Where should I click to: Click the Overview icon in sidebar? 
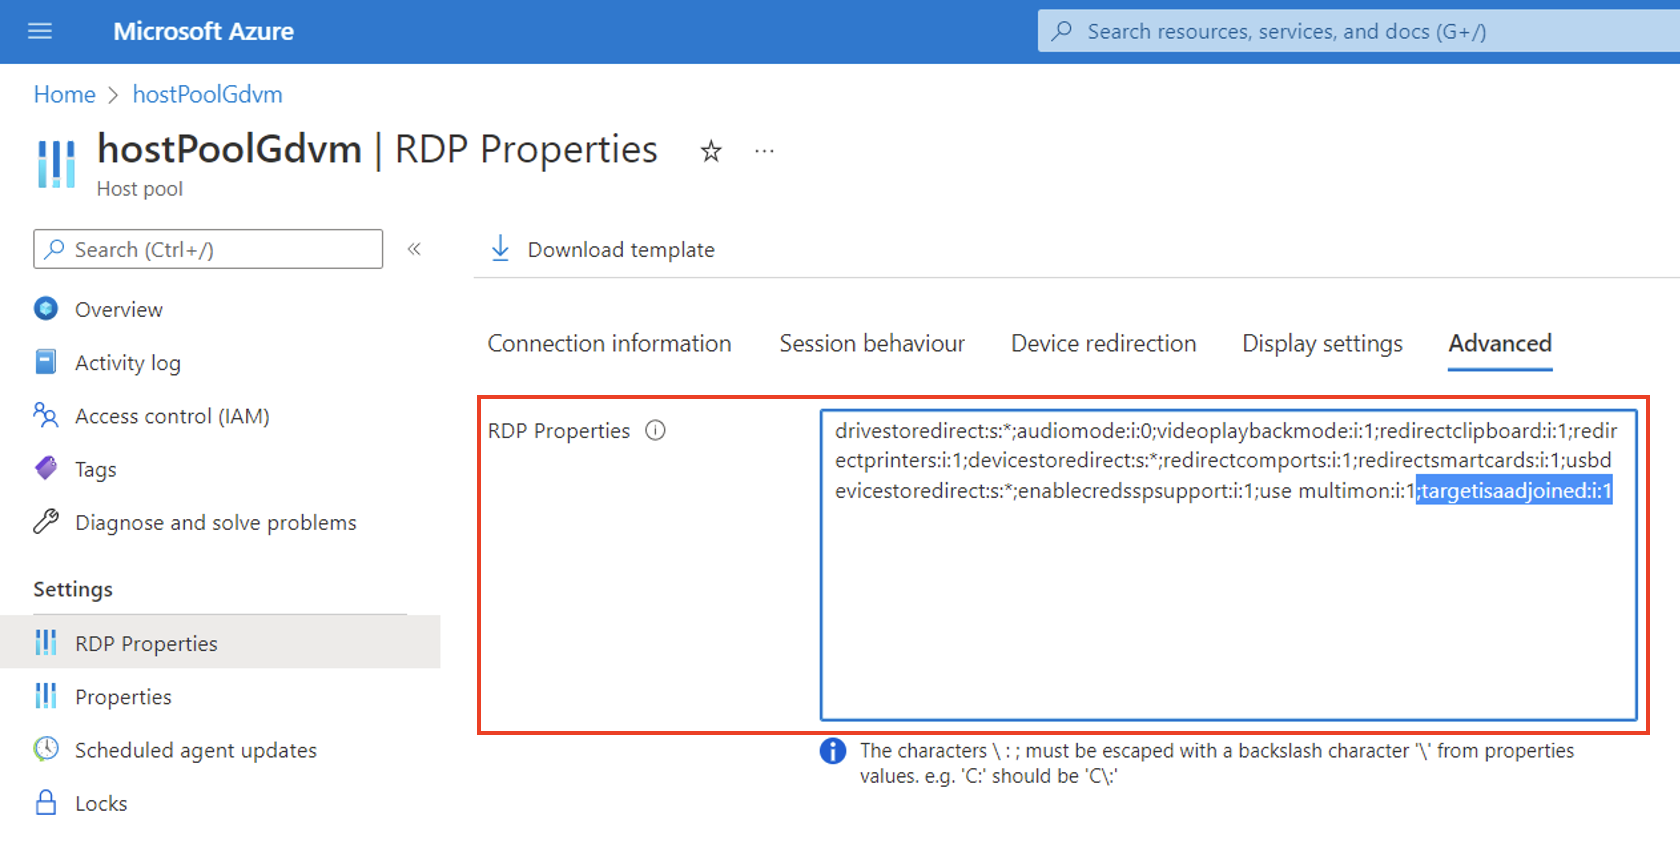[x=46, y=309]
